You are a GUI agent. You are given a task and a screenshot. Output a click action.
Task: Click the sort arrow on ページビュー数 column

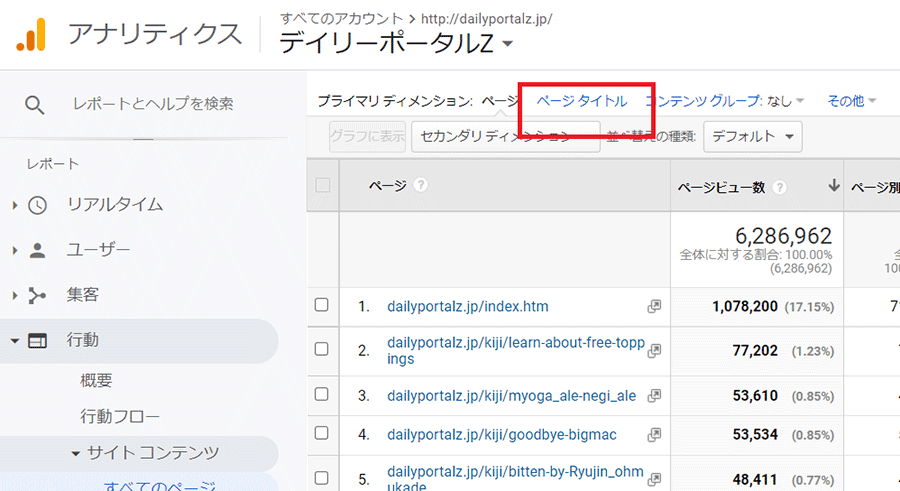pyautogui.click(x=833, y=185)
